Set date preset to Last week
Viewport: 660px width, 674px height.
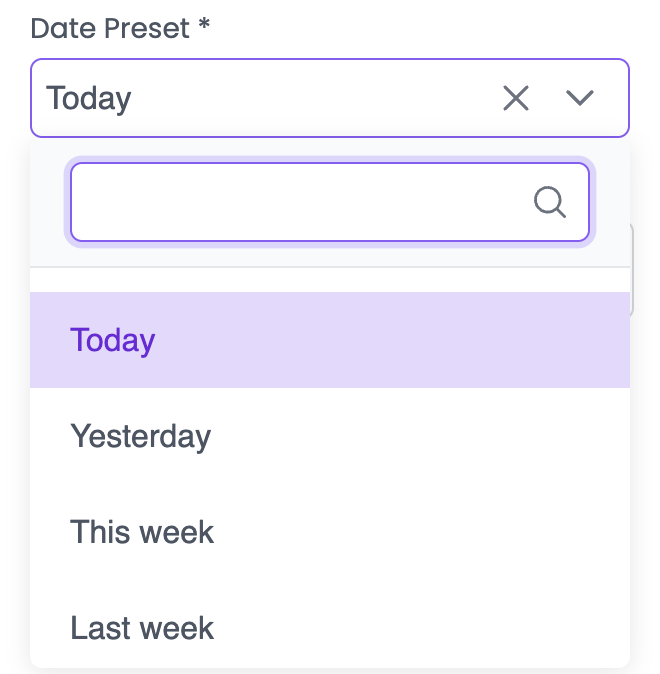pos(142,628)
